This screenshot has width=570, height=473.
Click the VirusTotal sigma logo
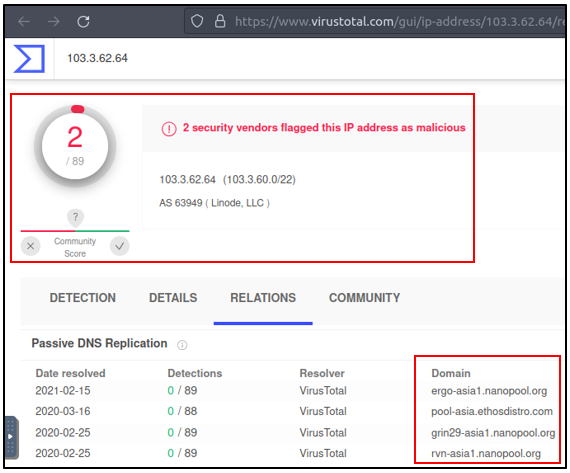tap(29, 58)
